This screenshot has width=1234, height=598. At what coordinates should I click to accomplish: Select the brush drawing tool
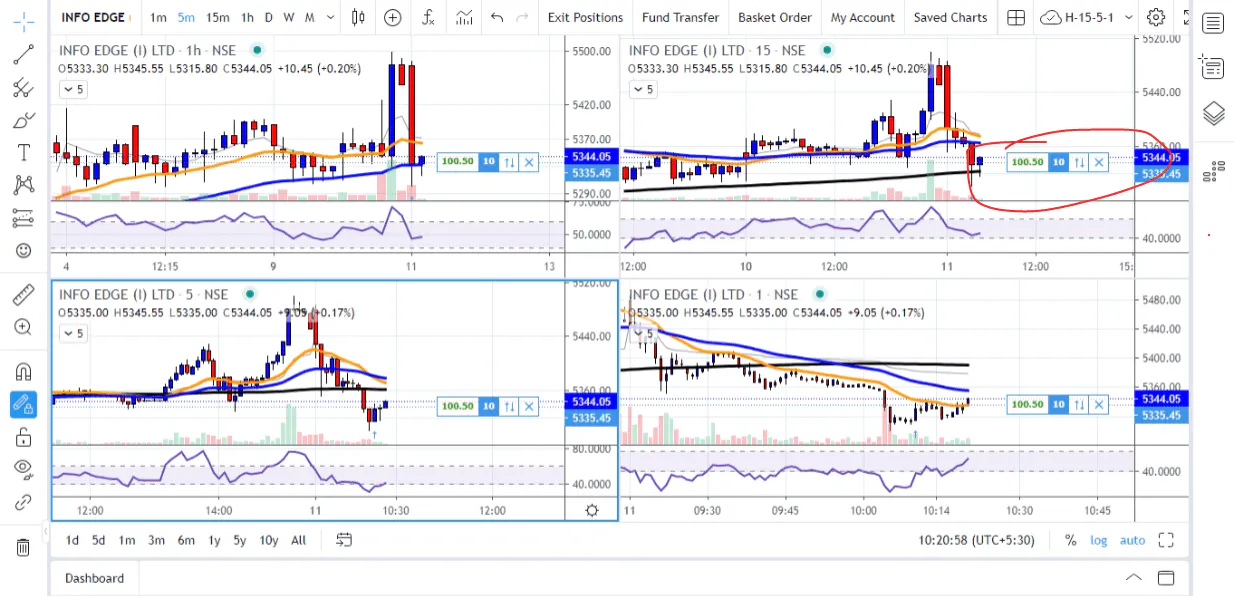coord(23,121)
